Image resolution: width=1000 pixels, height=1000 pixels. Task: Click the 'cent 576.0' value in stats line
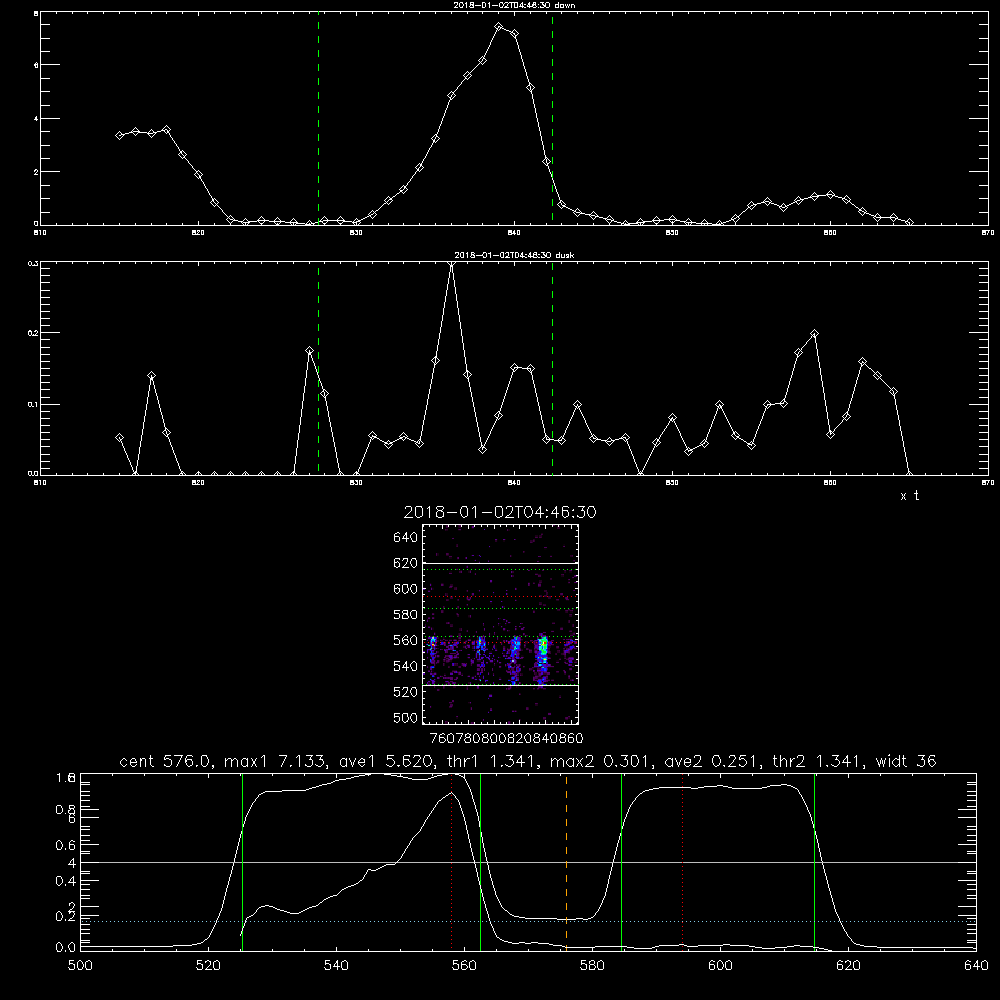165,761
